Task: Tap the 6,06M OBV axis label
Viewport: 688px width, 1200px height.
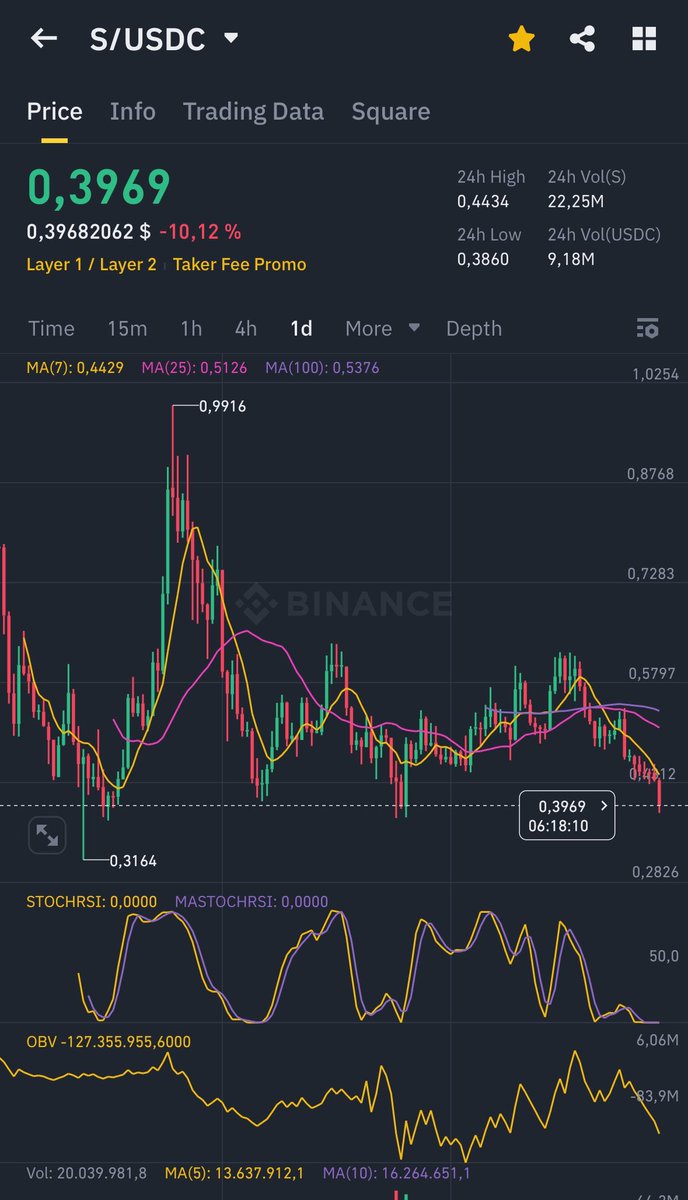Action: pyautogui.click(x=657, y=1041)
